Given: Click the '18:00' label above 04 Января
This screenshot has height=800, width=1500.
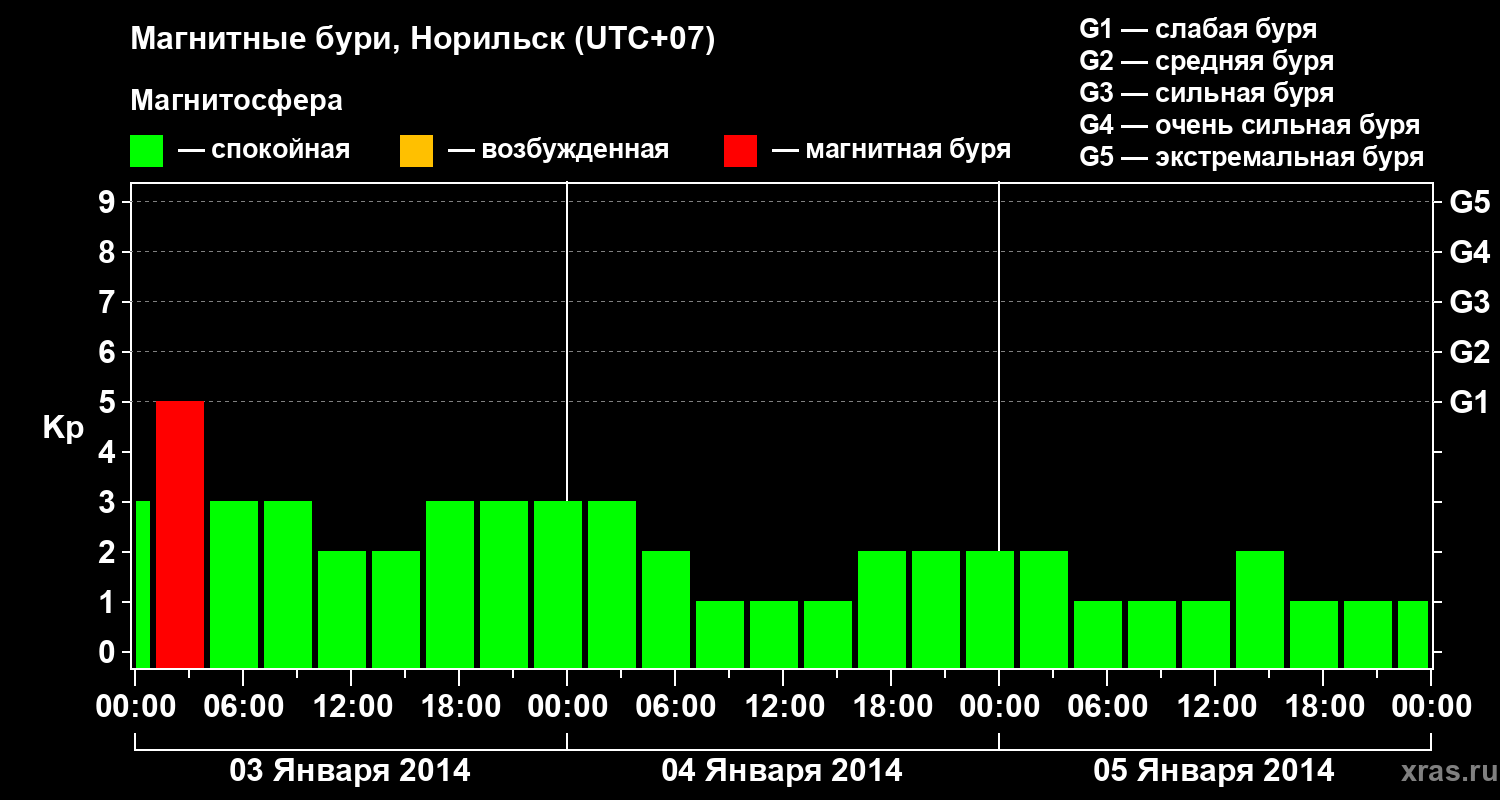Looking at the screenshot, I should point(891,707).
